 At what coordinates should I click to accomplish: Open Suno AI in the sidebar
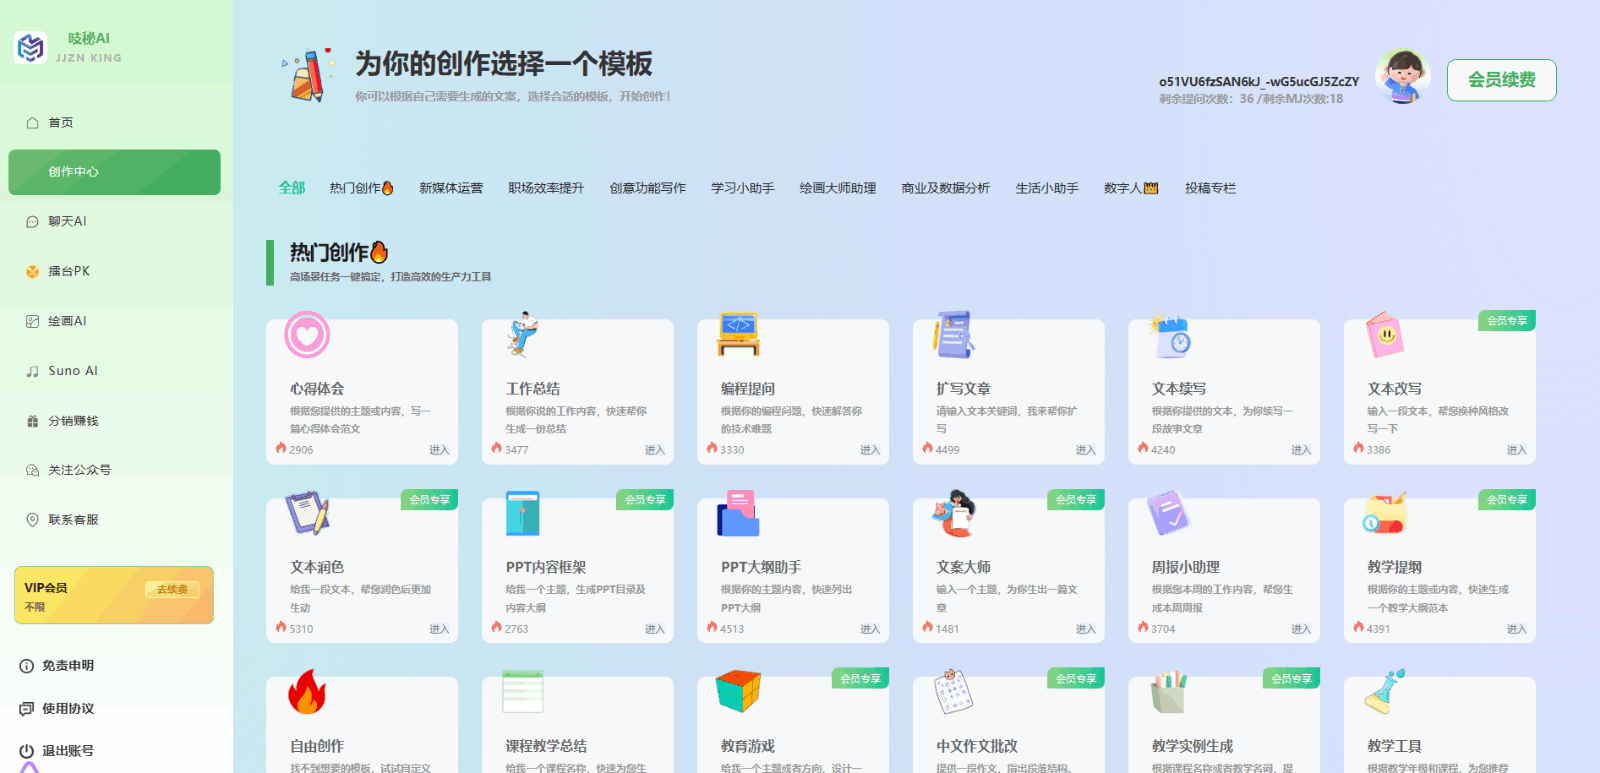pyautogui.click(x=72, y=371)
